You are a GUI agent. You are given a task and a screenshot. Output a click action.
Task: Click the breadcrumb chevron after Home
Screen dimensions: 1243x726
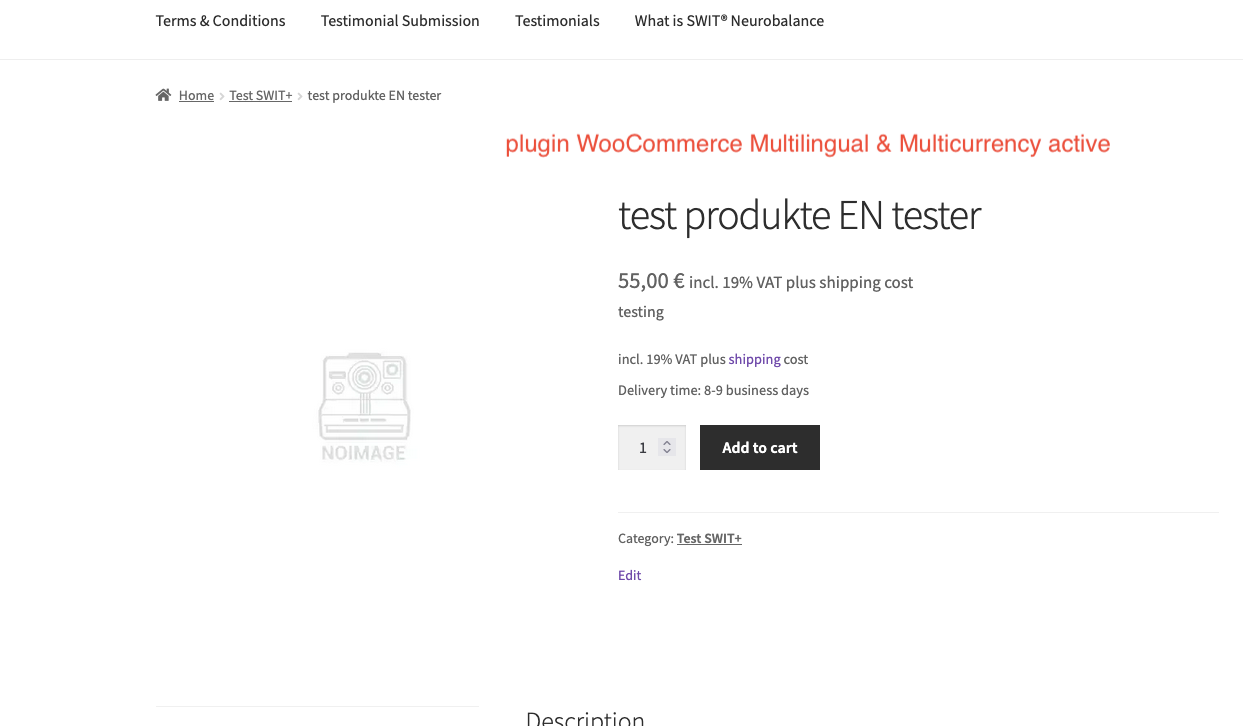click(x=222, y=96)
